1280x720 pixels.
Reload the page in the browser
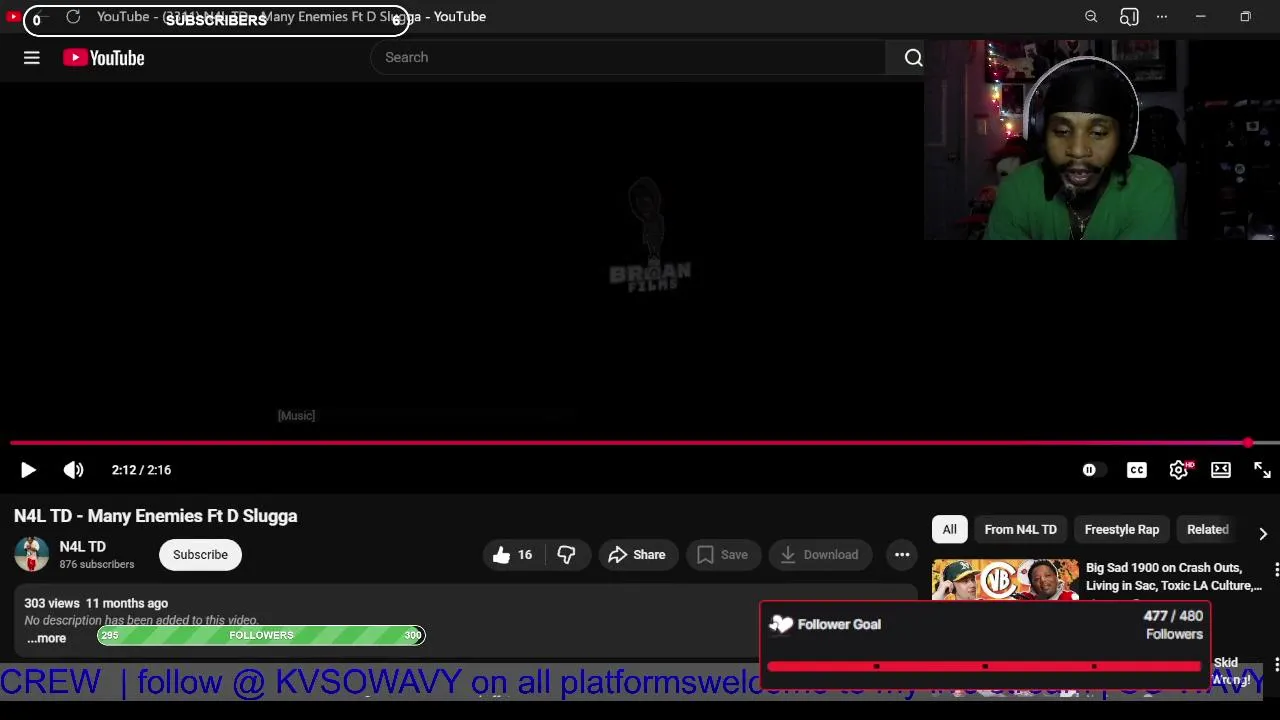[73, 17]
